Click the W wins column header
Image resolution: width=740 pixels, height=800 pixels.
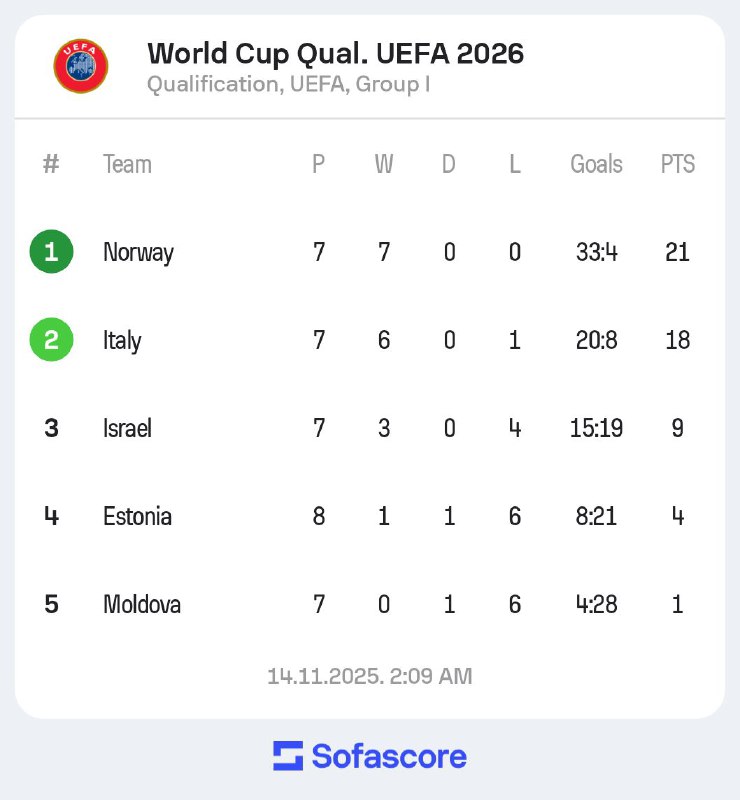point(384,164)
